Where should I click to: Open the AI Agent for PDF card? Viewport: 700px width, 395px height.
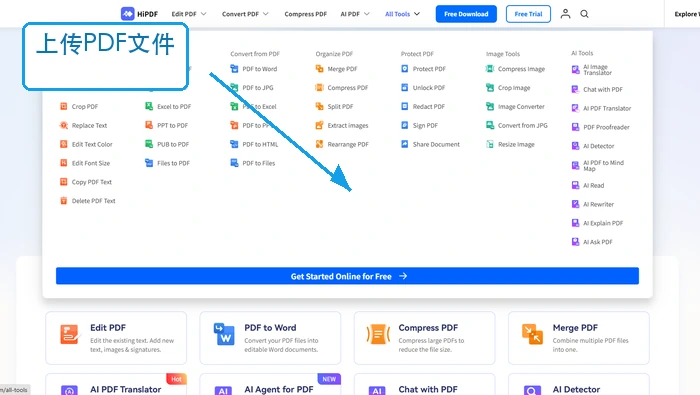270,384
